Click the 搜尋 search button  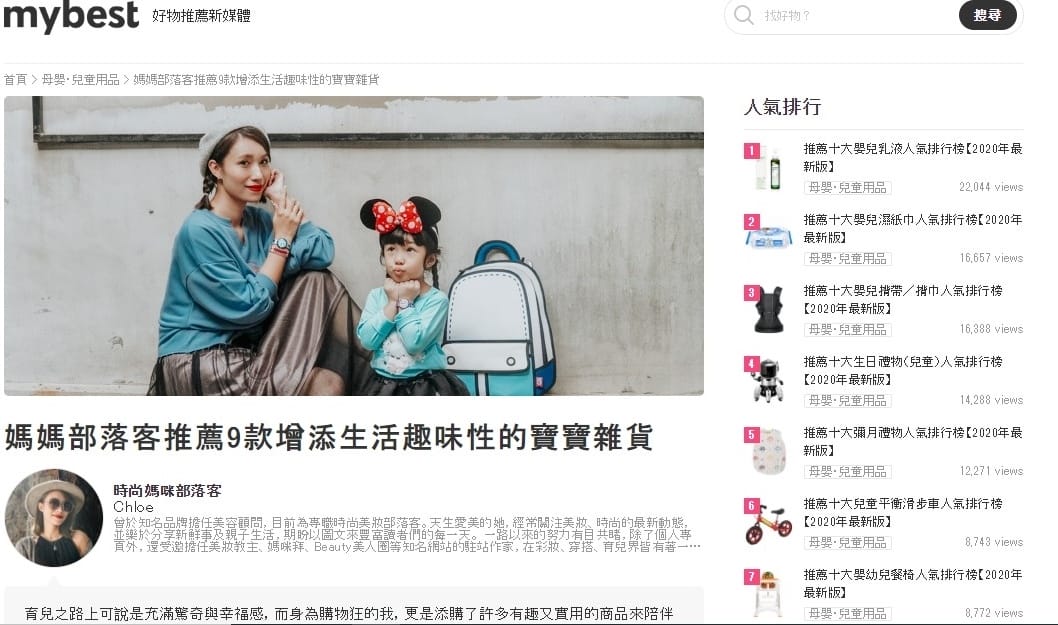987,15
